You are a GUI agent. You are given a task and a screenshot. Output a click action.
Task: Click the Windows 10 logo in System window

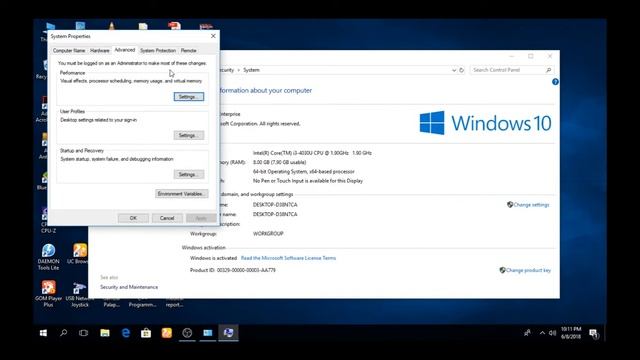[485, 123]
